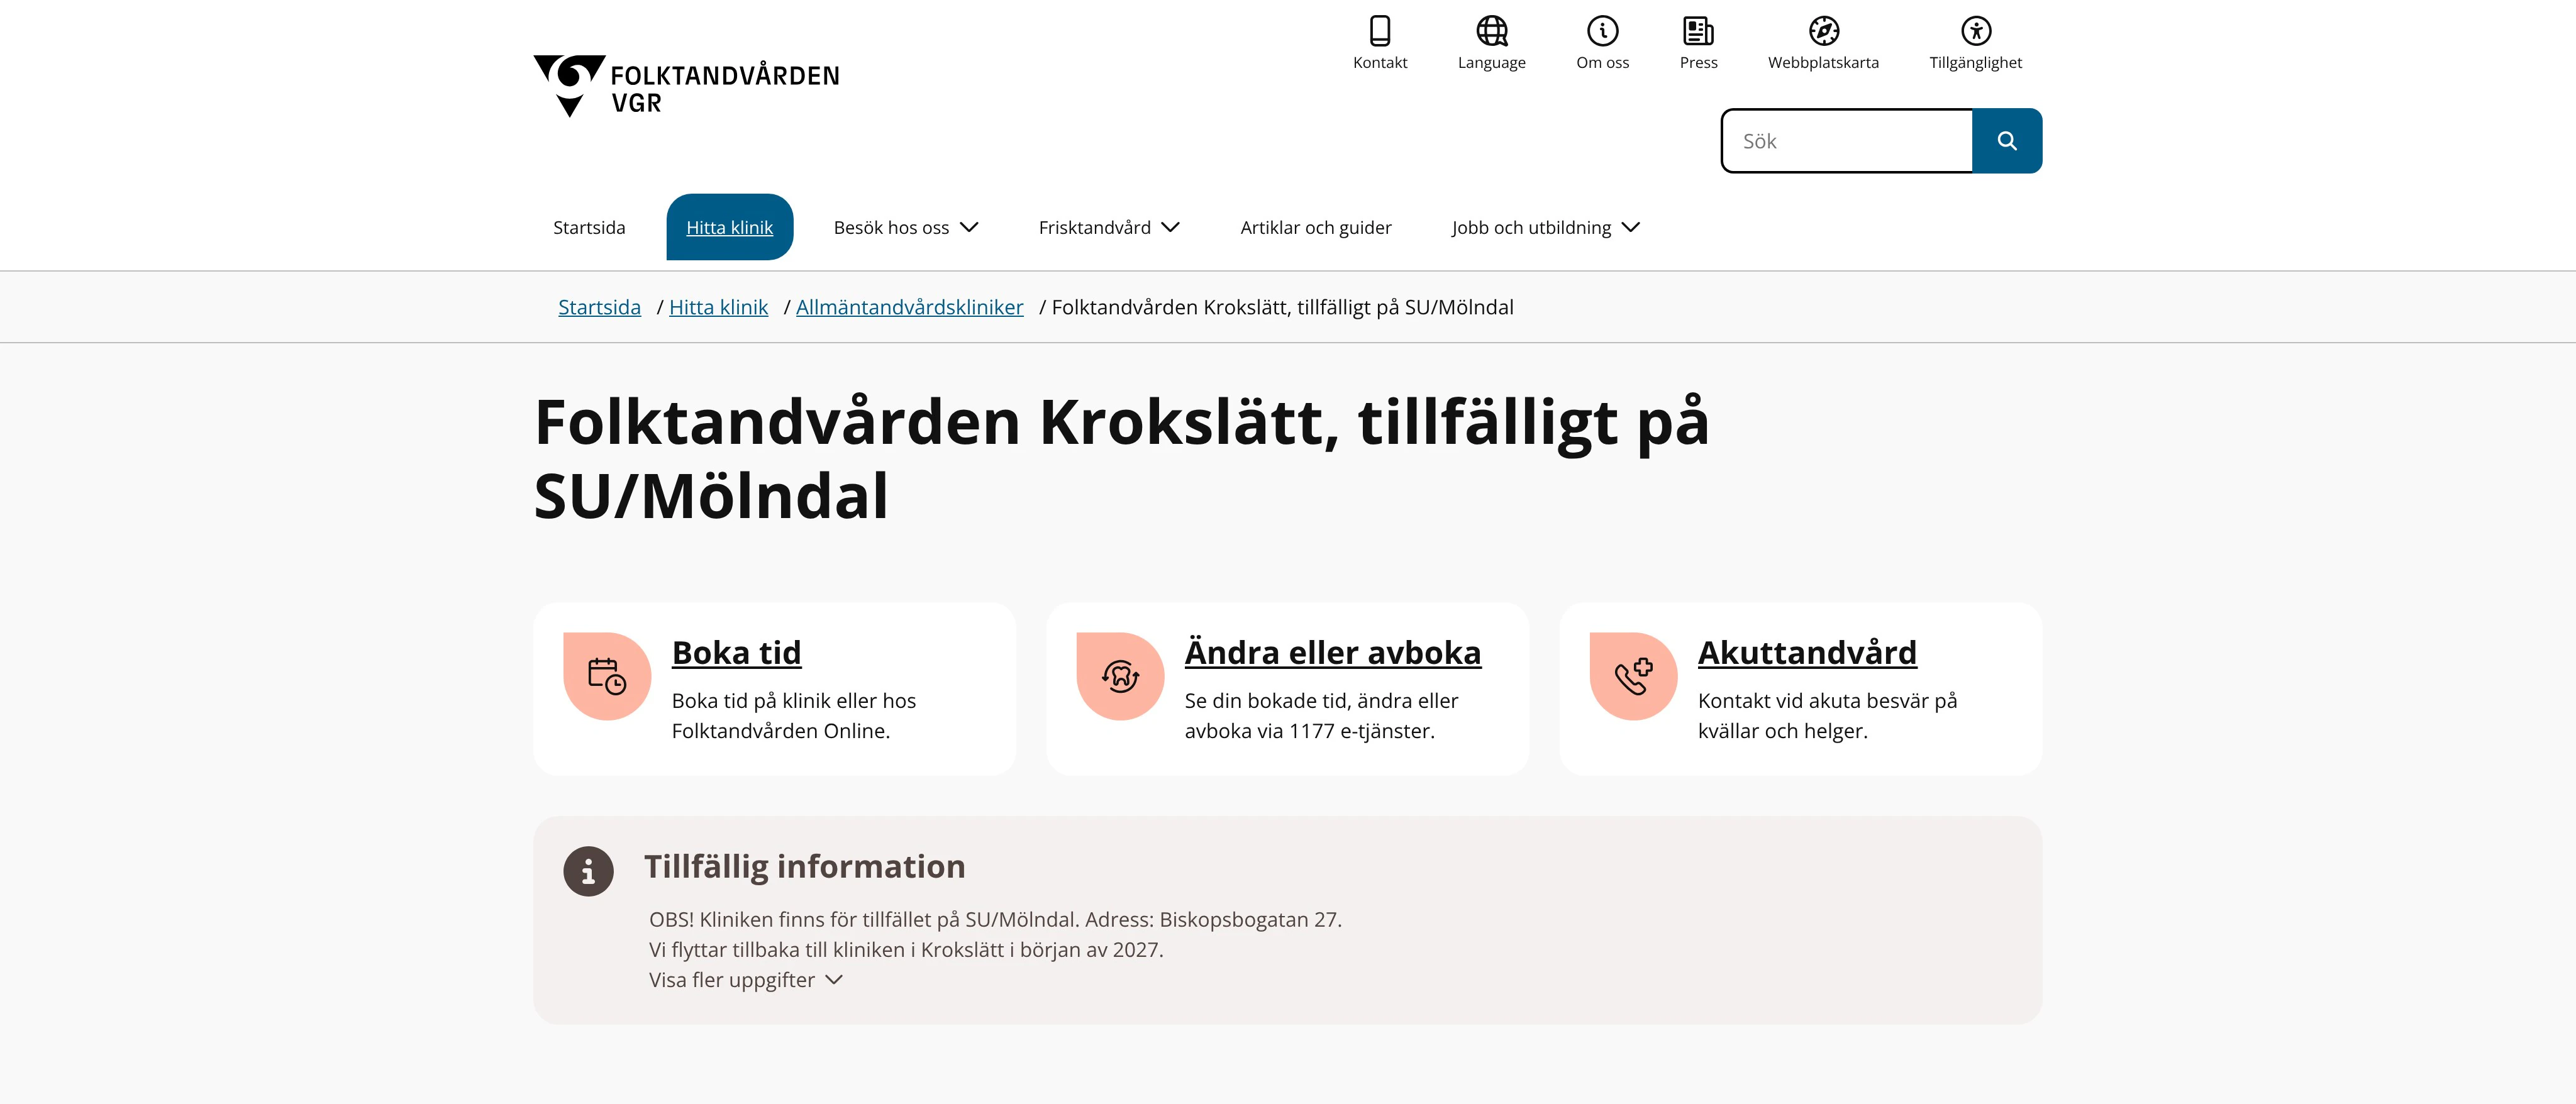The image size is (2576, 1104).
Task: Expand the Frisktandvård menu
Action: coord(1109,228)
